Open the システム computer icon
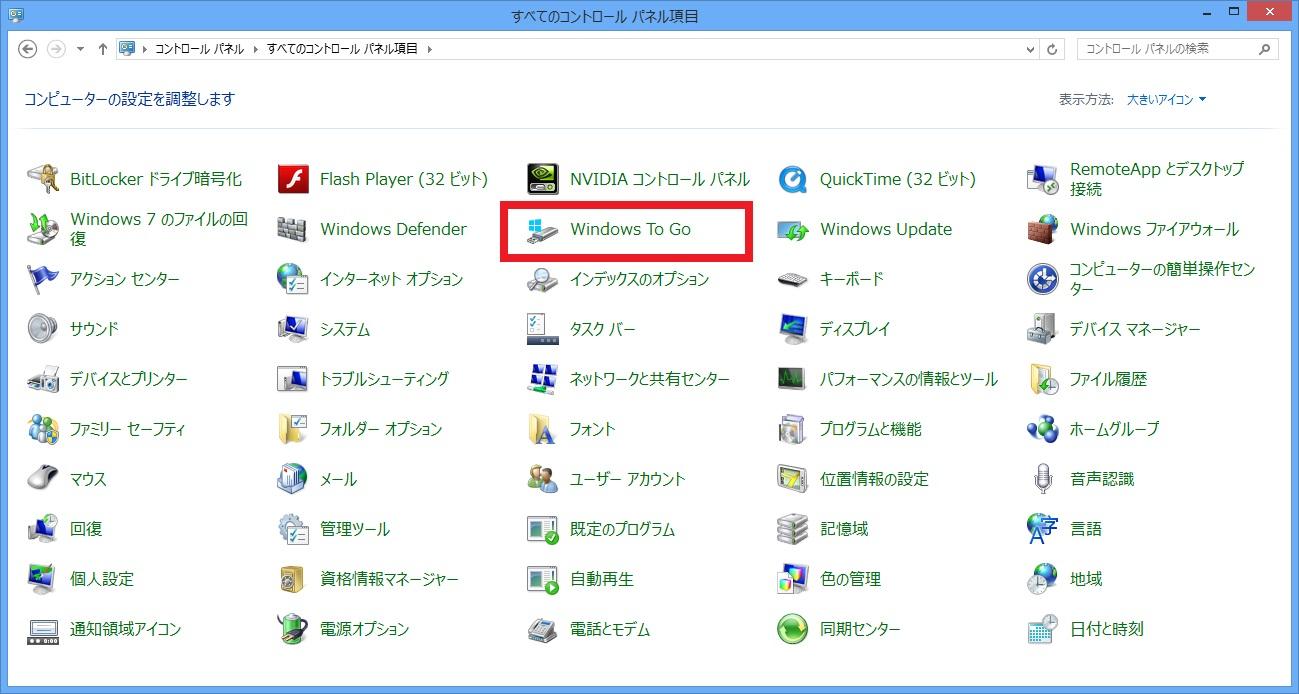1299x694 pixels. (292, 329)
